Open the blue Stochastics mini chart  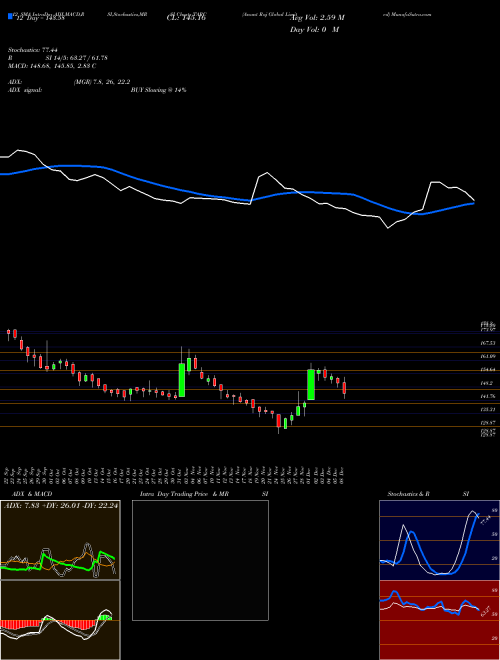point(439,540)
